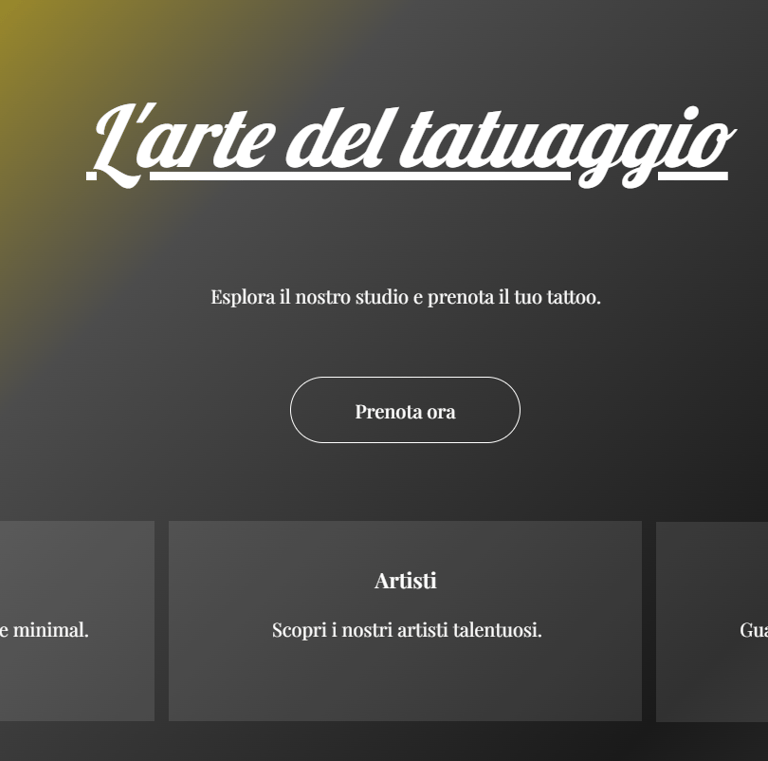Click the "Prenota ora" rounded button
Screen dimensions: 768x761
(x=405, y=410)
